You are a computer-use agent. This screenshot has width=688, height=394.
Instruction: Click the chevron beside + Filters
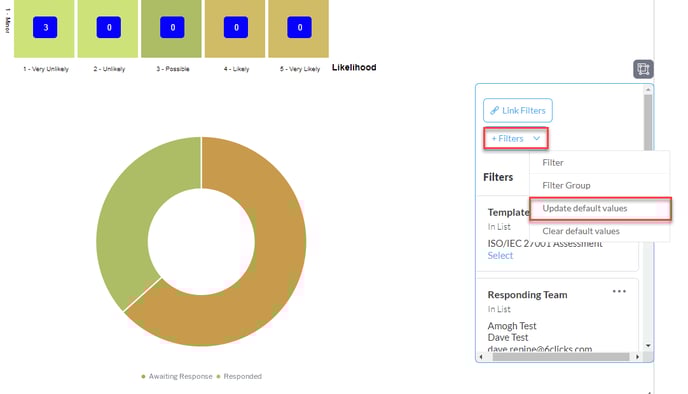[536, 139]
